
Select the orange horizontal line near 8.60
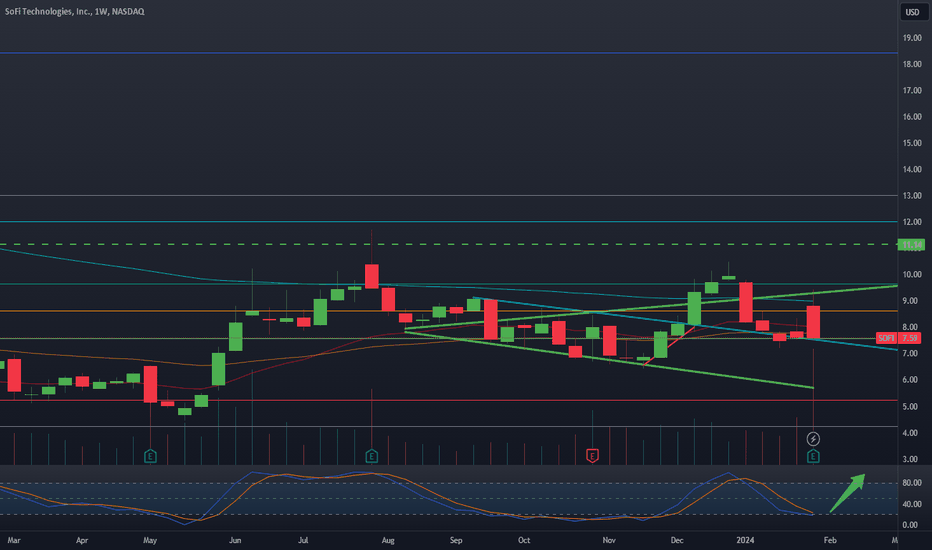[x=449, y=311]
